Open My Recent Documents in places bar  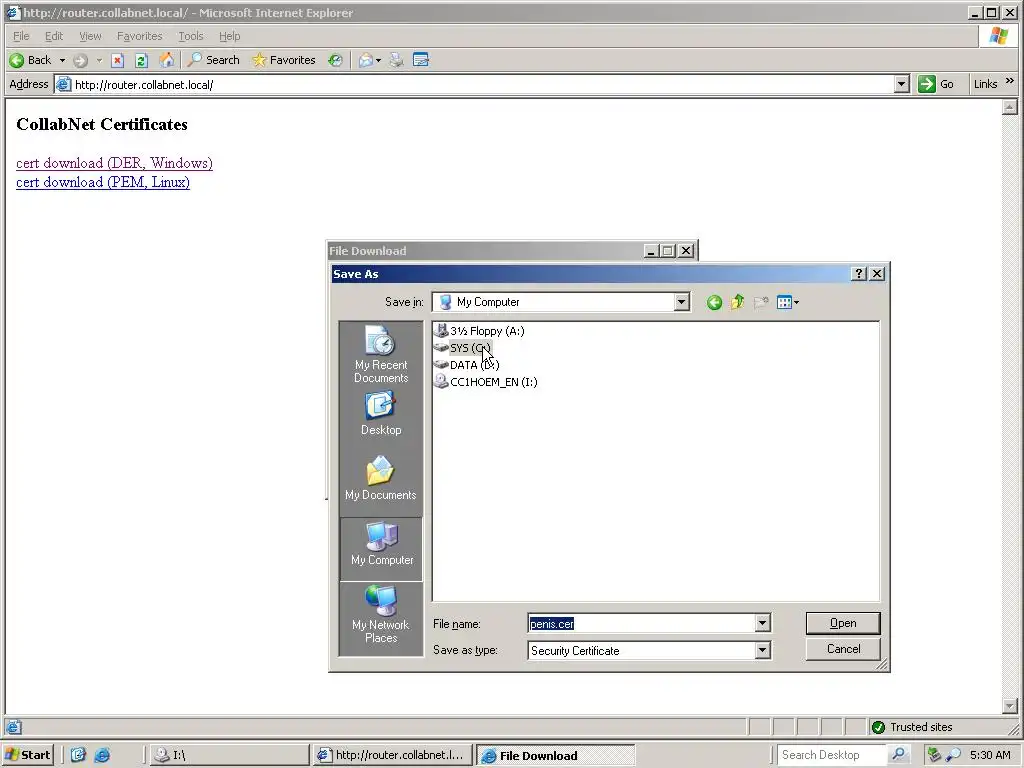(x=381, y=354)
